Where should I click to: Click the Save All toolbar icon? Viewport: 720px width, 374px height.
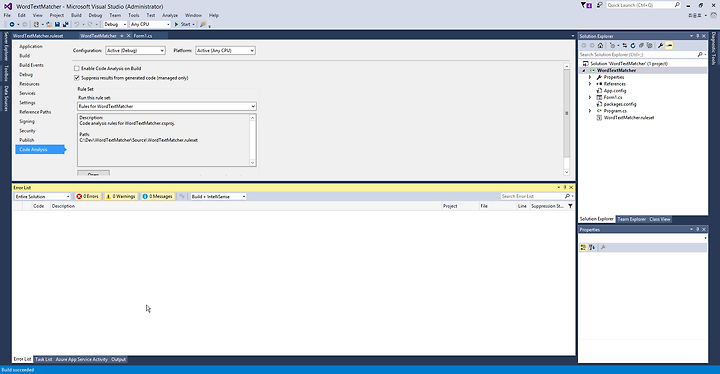click(65, 24)
